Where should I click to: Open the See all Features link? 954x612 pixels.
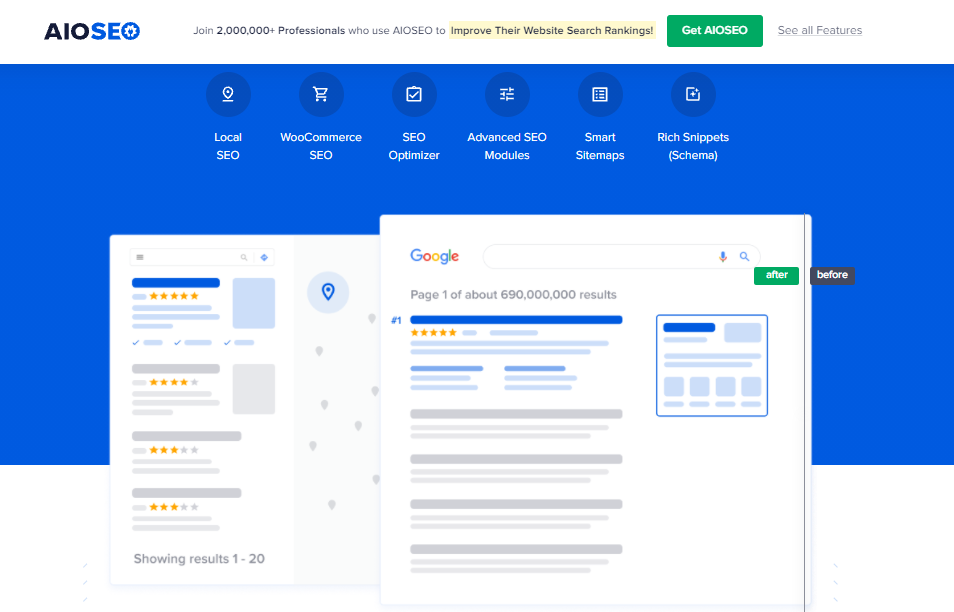820,30
